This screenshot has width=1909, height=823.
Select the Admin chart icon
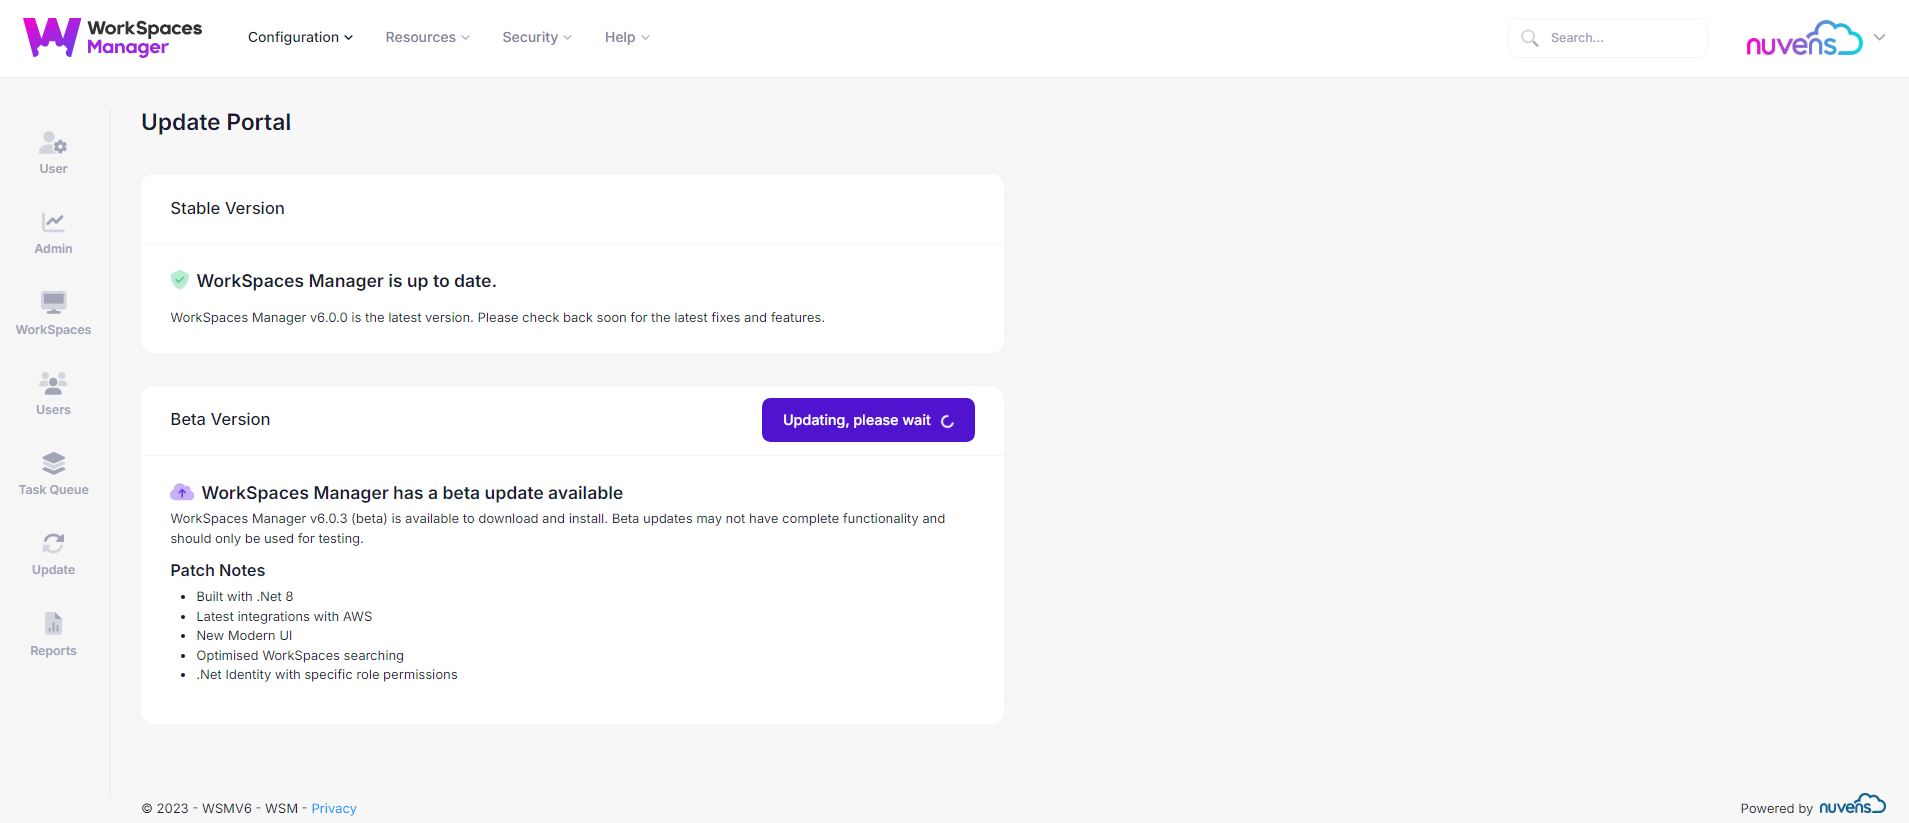pyautogui.click(x=53, y=222)
